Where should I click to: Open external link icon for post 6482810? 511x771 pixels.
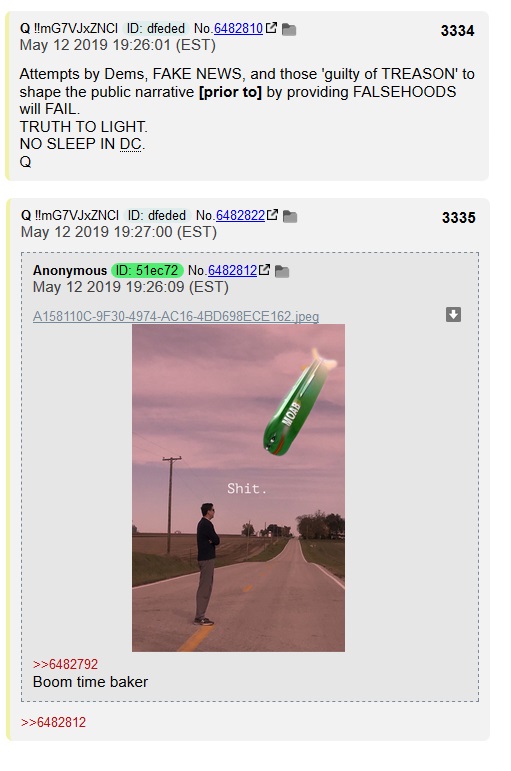[271, 28]
